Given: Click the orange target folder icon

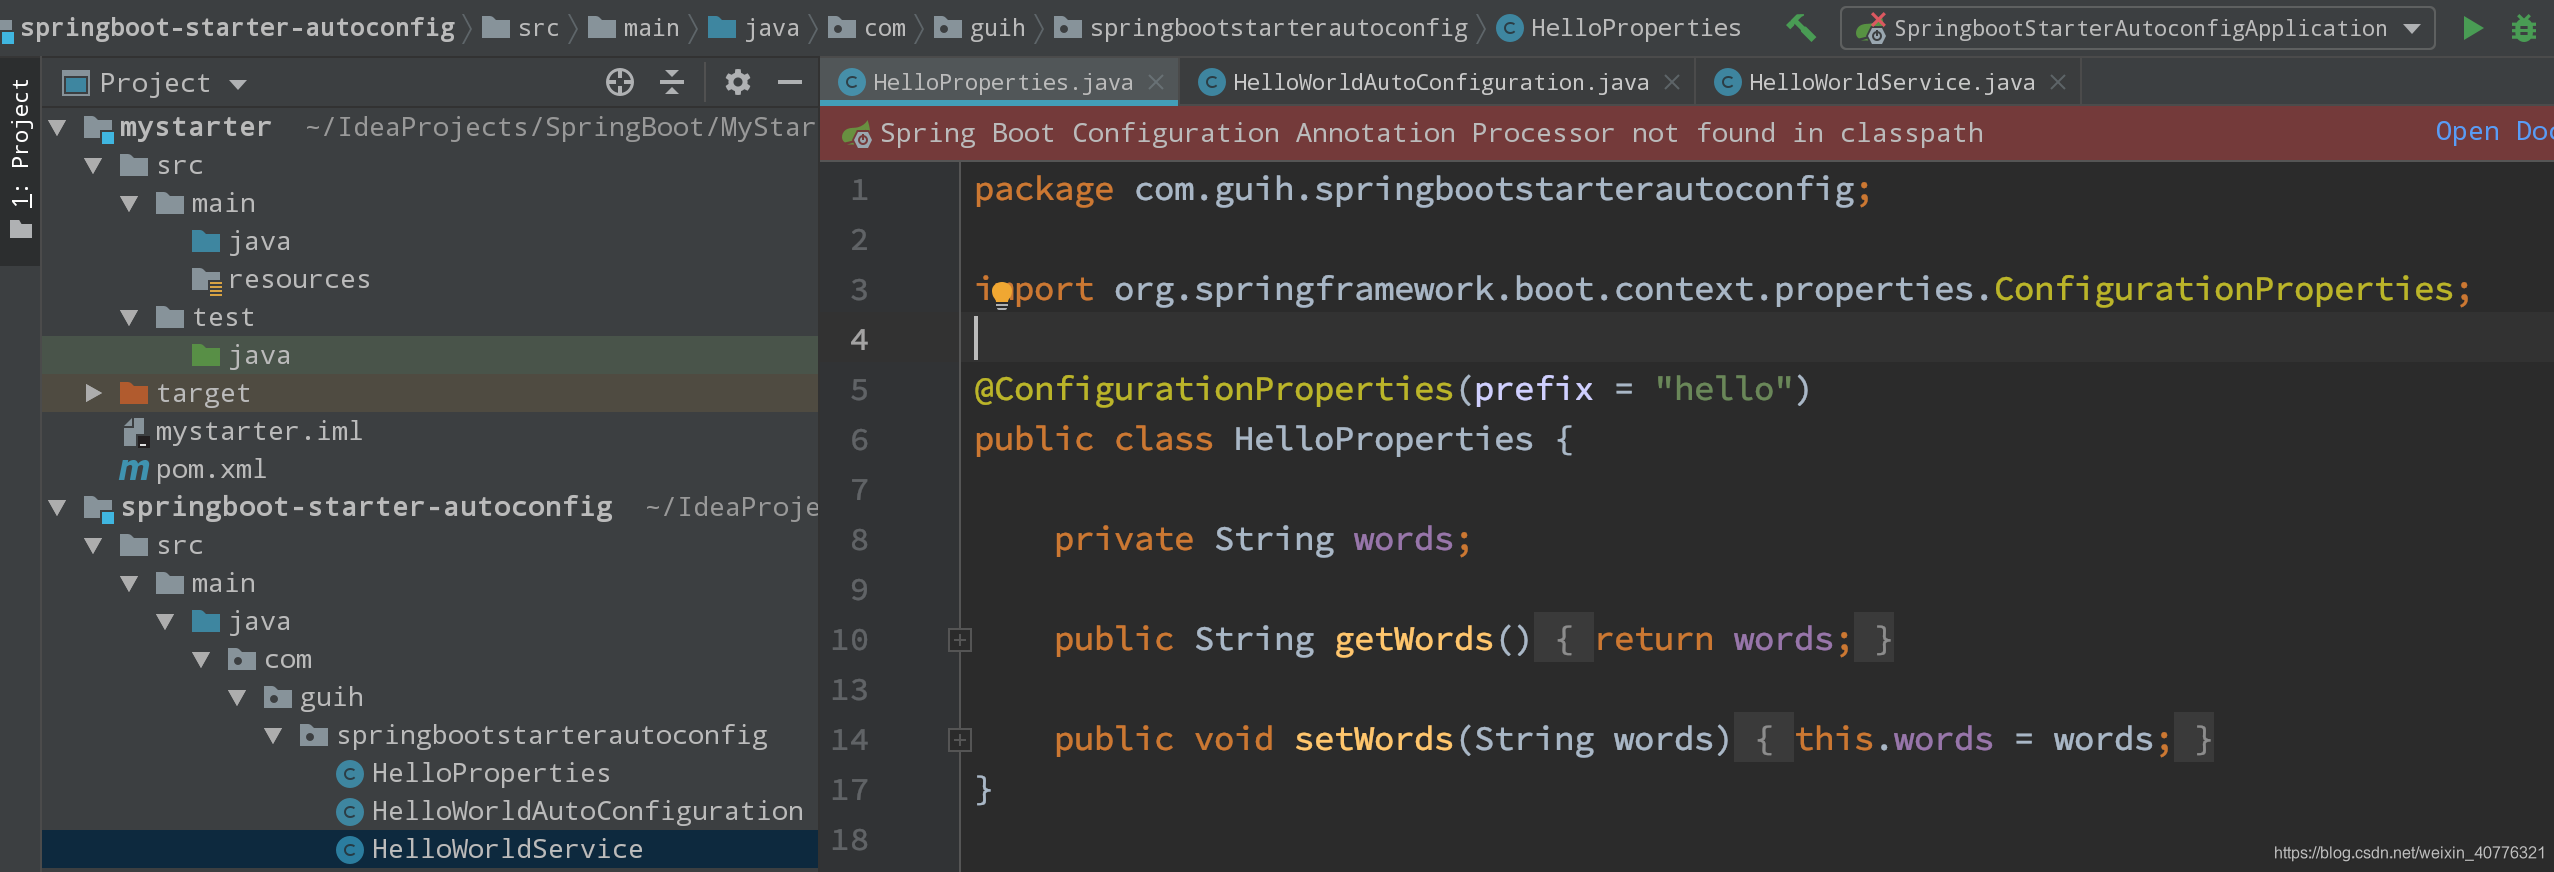Looking at the screenshot, I should (134, 393).
